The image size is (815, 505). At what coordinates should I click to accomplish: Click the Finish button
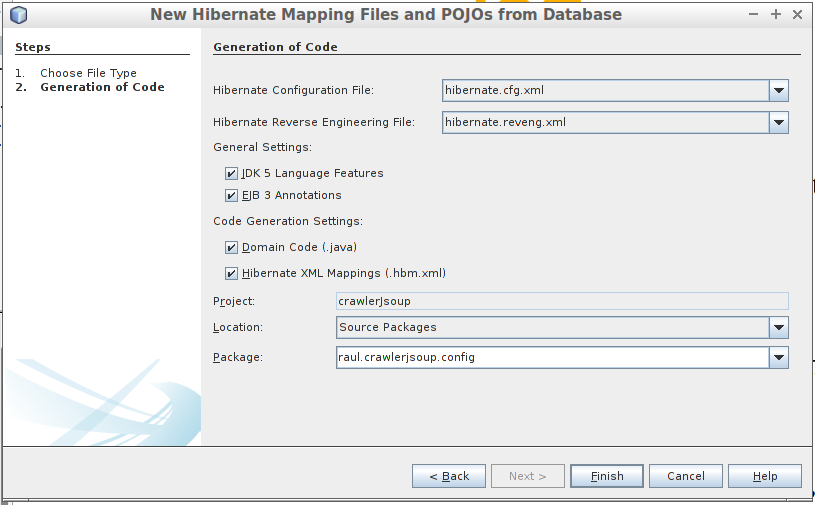tap(607, 476)
